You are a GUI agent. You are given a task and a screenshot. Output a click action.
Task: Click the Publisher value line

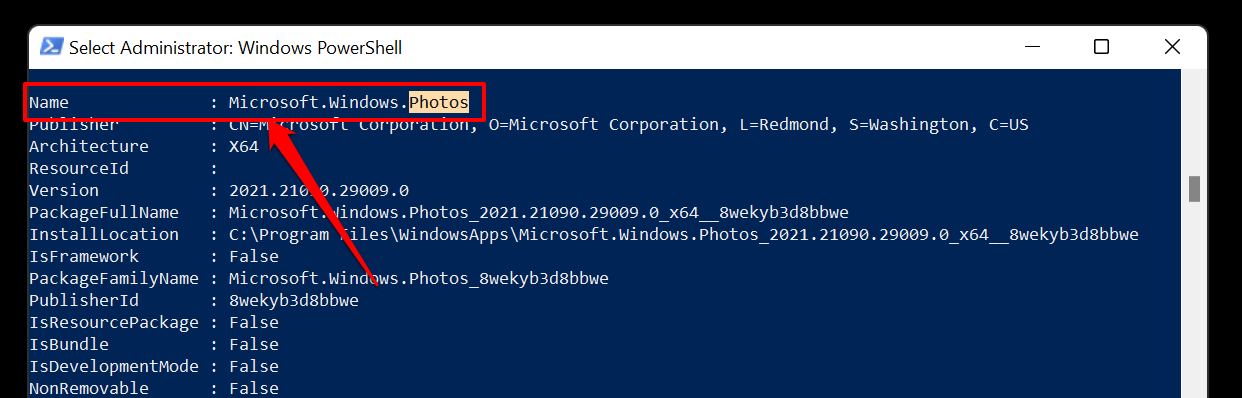click(629, 124)
